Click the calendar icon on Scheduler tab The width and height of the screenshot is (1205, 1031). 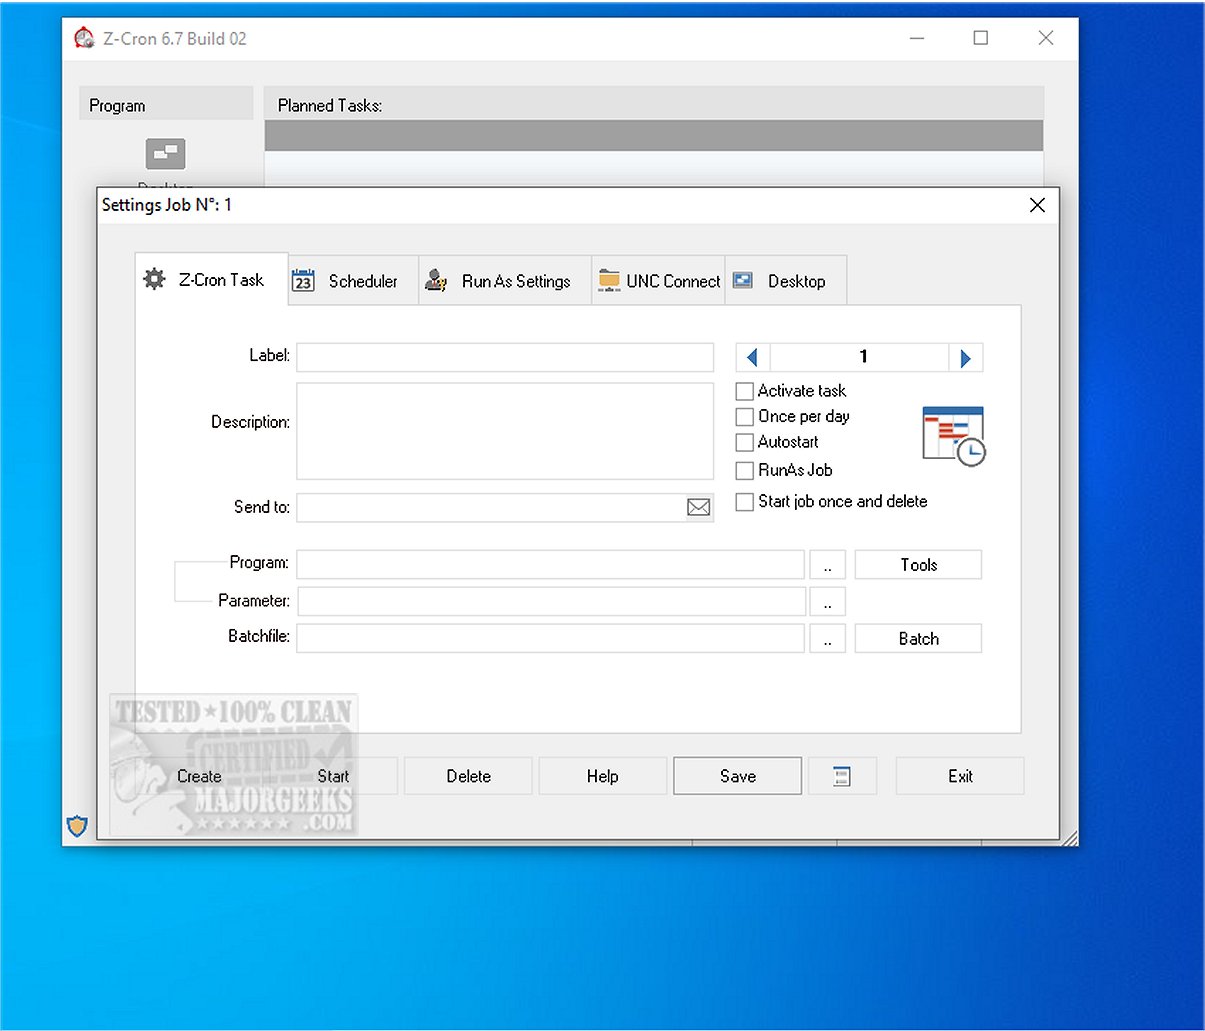303,281
